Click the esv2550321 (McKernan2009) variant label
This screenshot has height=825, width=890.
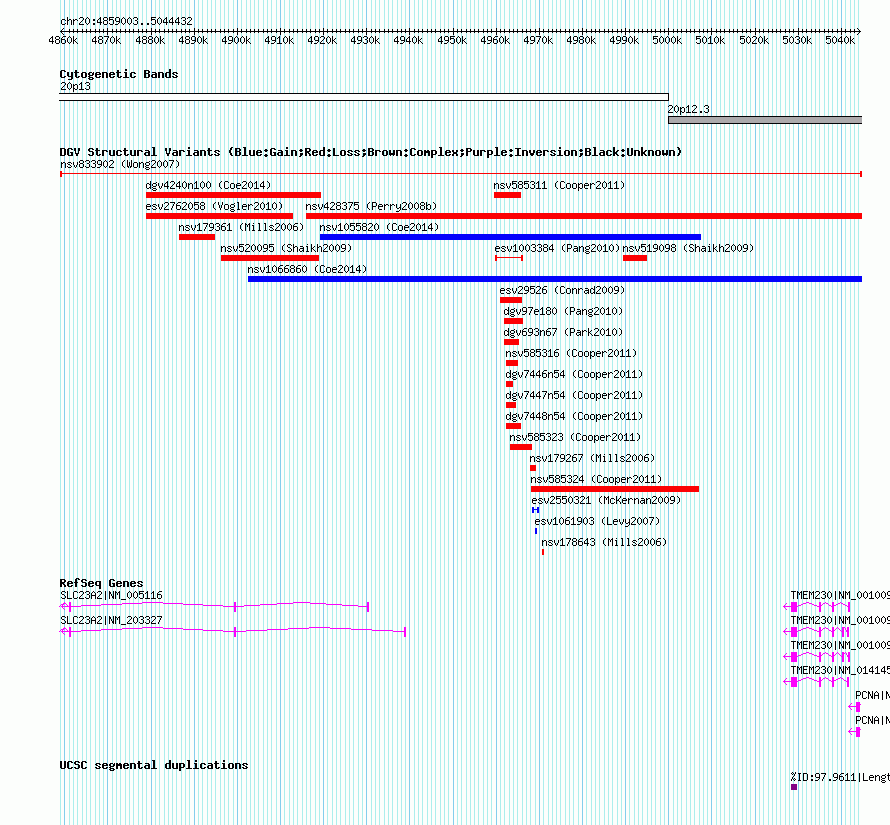point(606,501)
